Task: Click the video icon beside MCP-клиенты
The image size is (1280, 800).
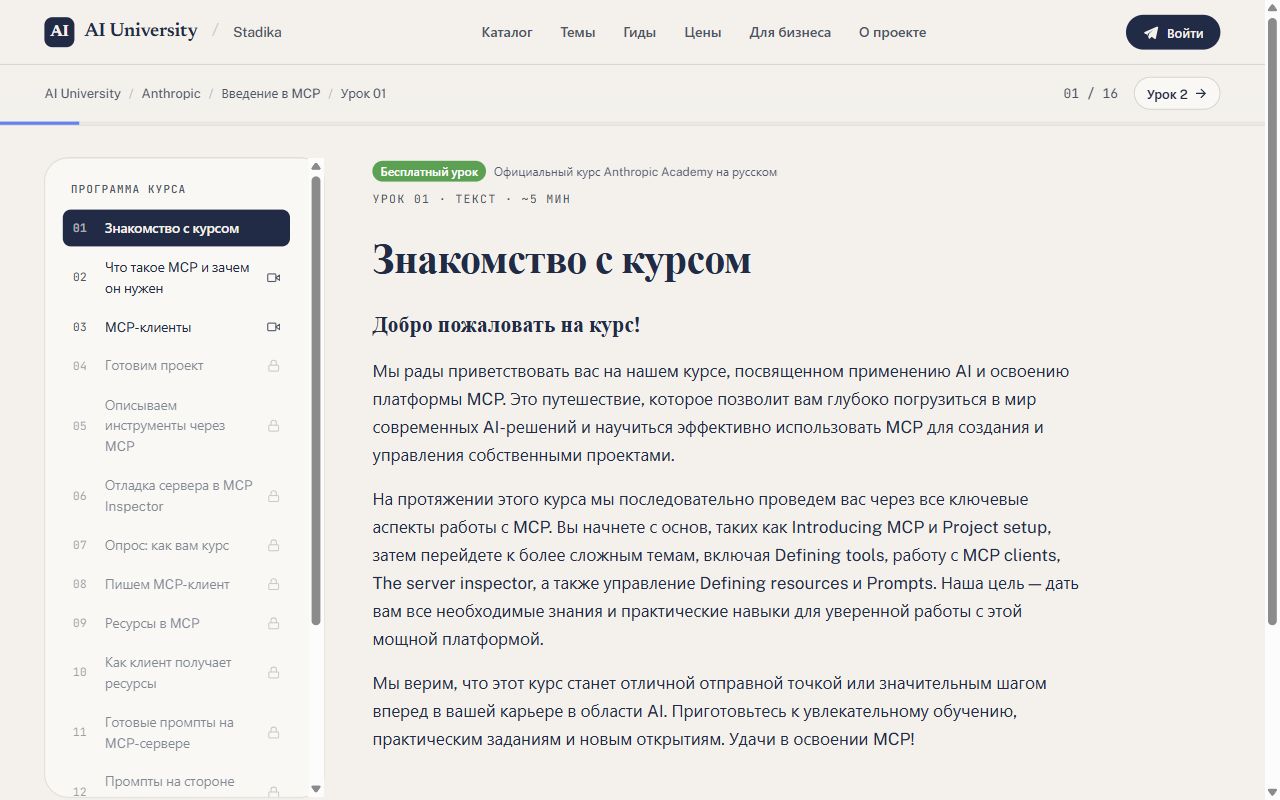Action: point(274,327)
